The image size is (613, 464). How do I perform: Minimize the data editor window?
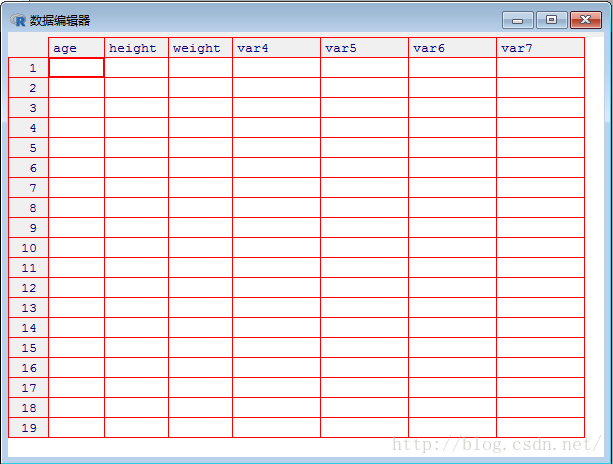(518, 20)
